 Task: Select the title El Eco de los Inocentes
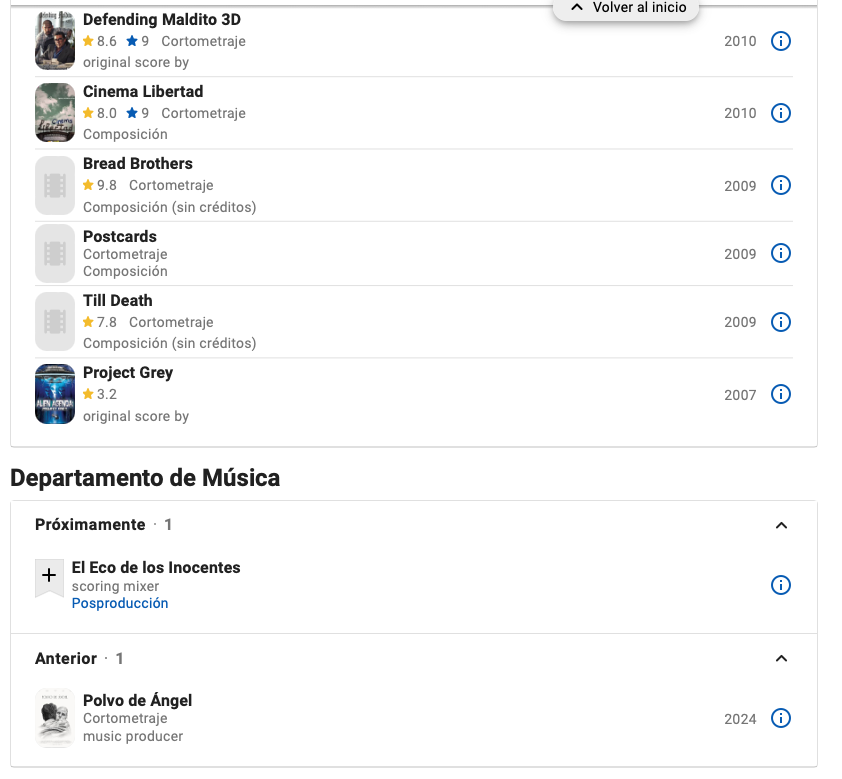pos(155,567)
